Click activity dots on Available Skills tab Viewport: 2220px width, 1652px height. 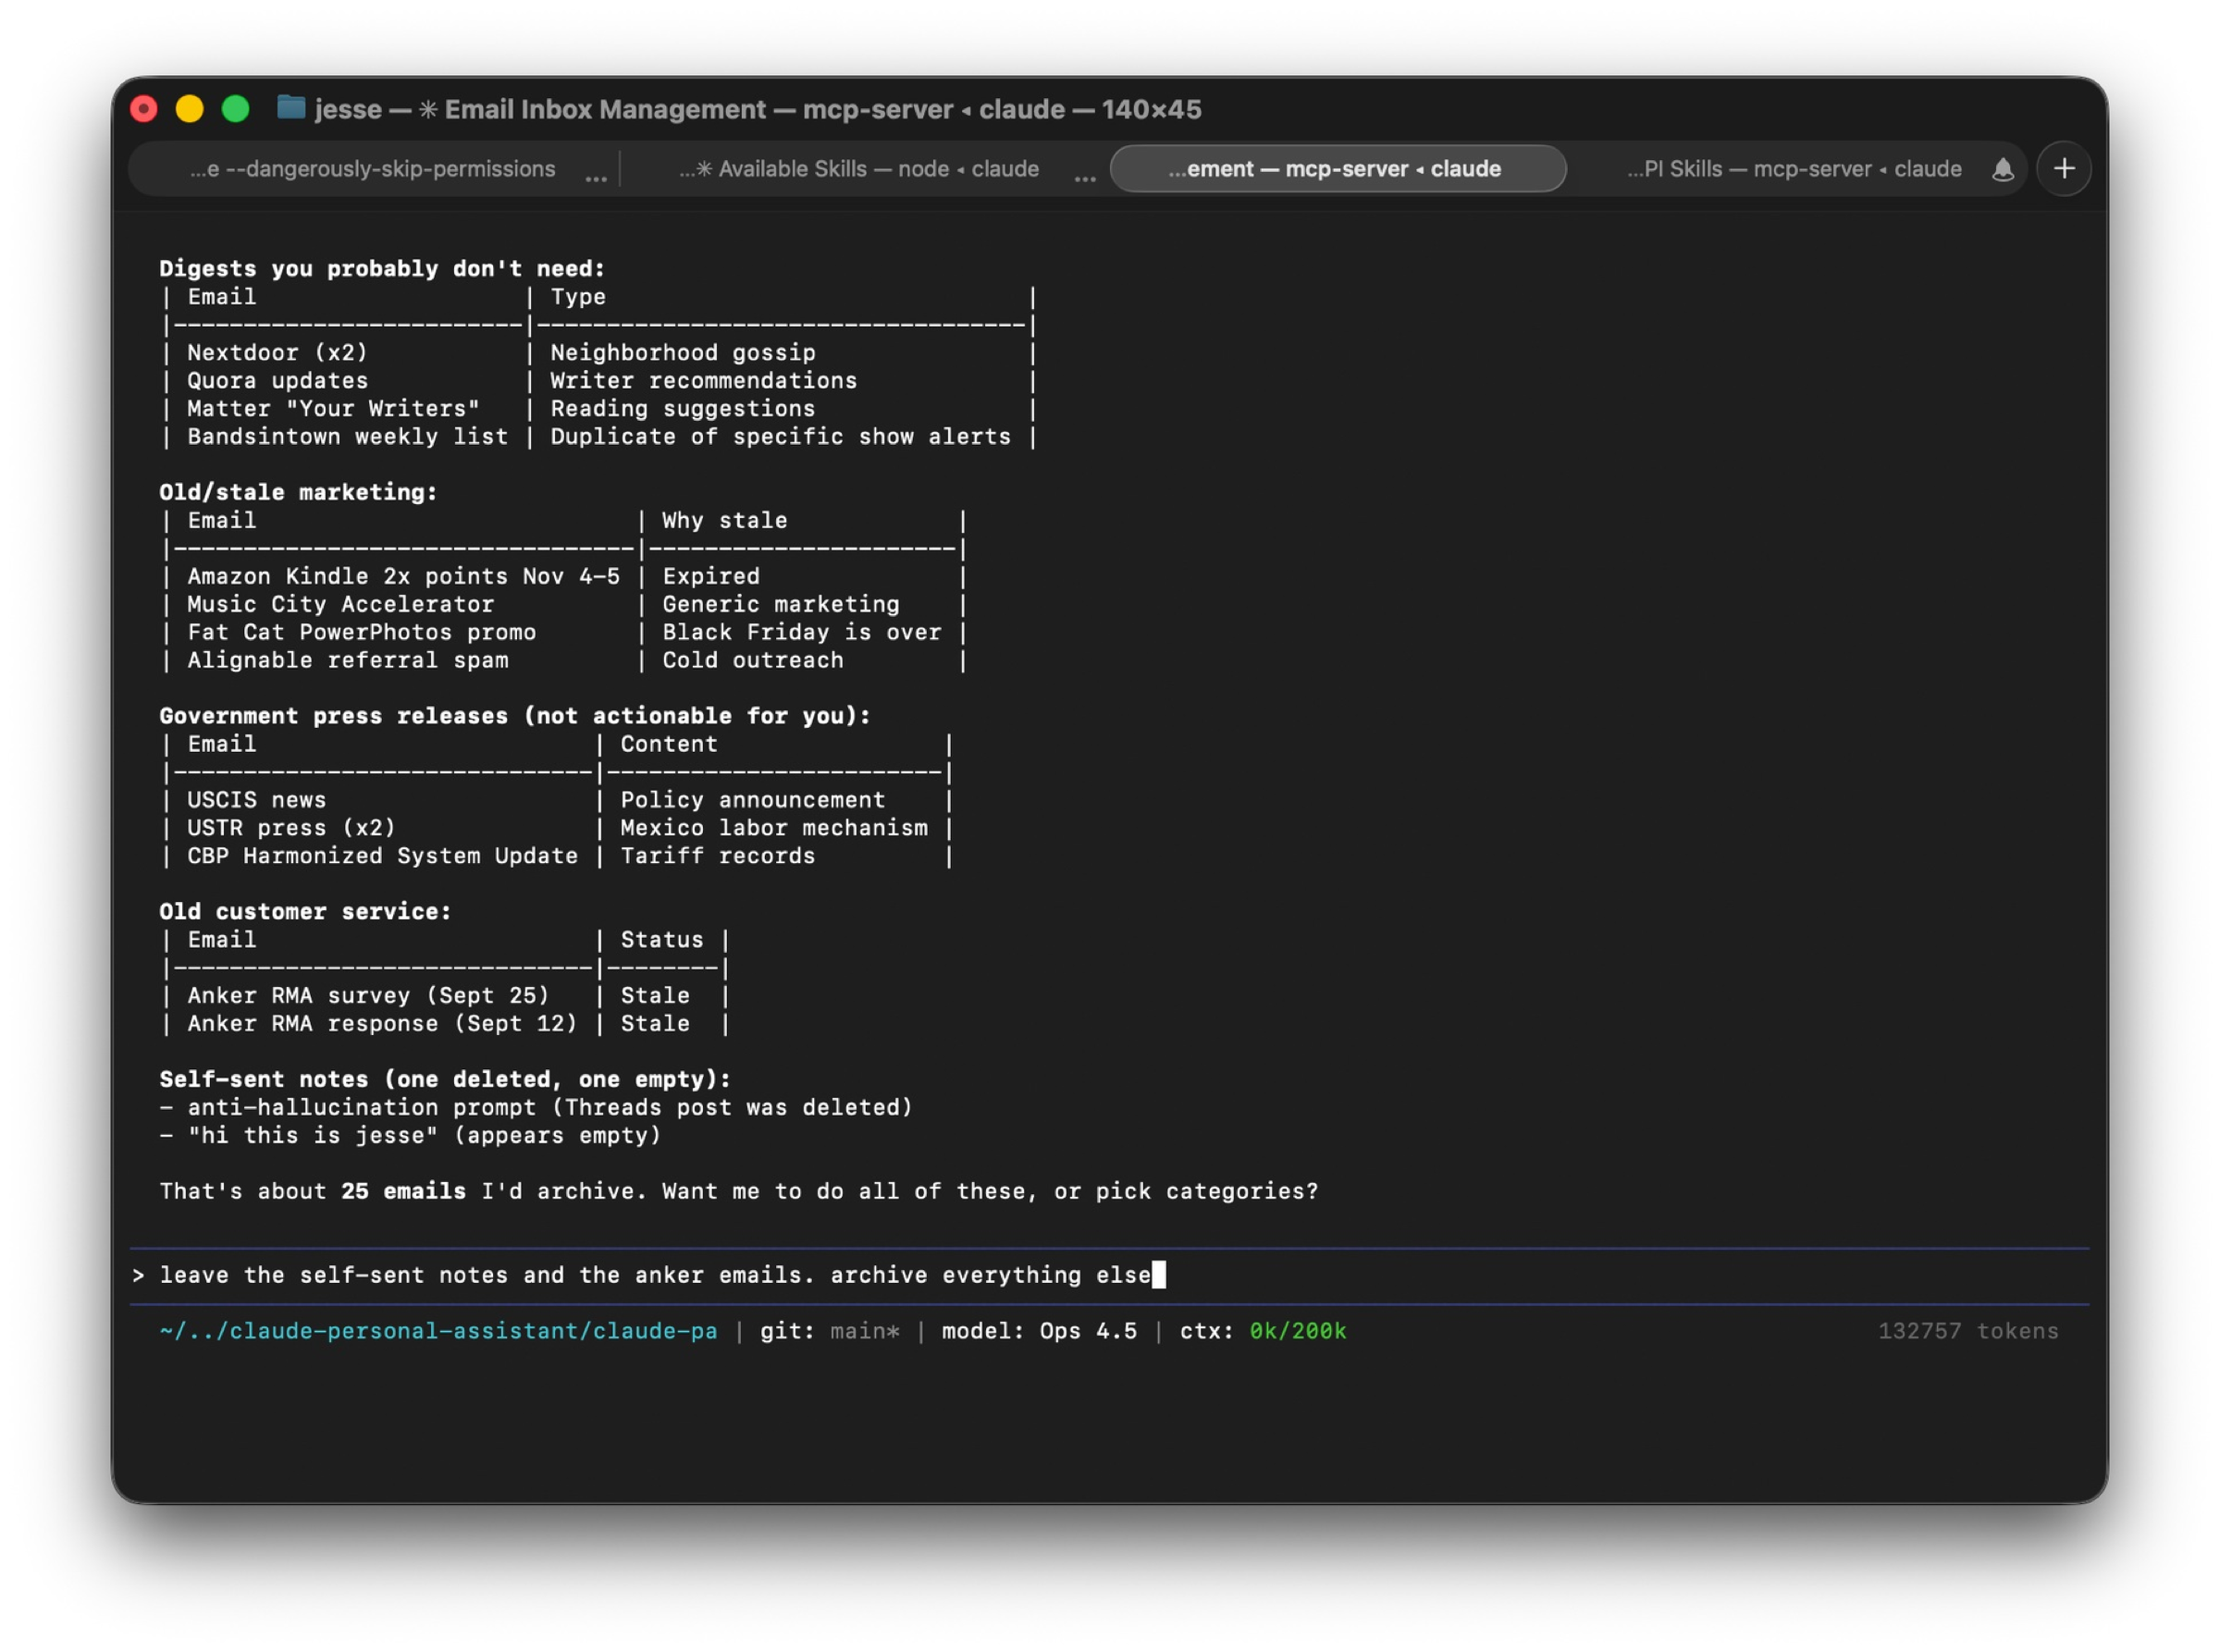click(1084, 176)
